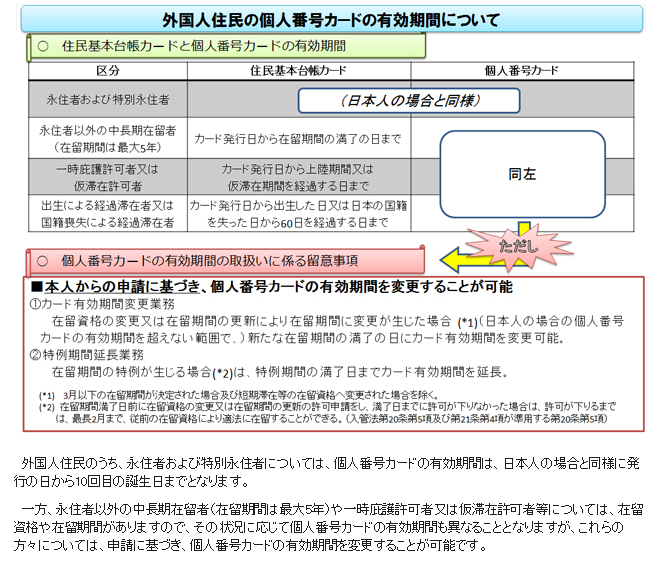Image resolution: width=660 pixels, height=570 pixels.
Task: Click sentence starting 在留期間の特例が生じる場合
Action: 280,372
